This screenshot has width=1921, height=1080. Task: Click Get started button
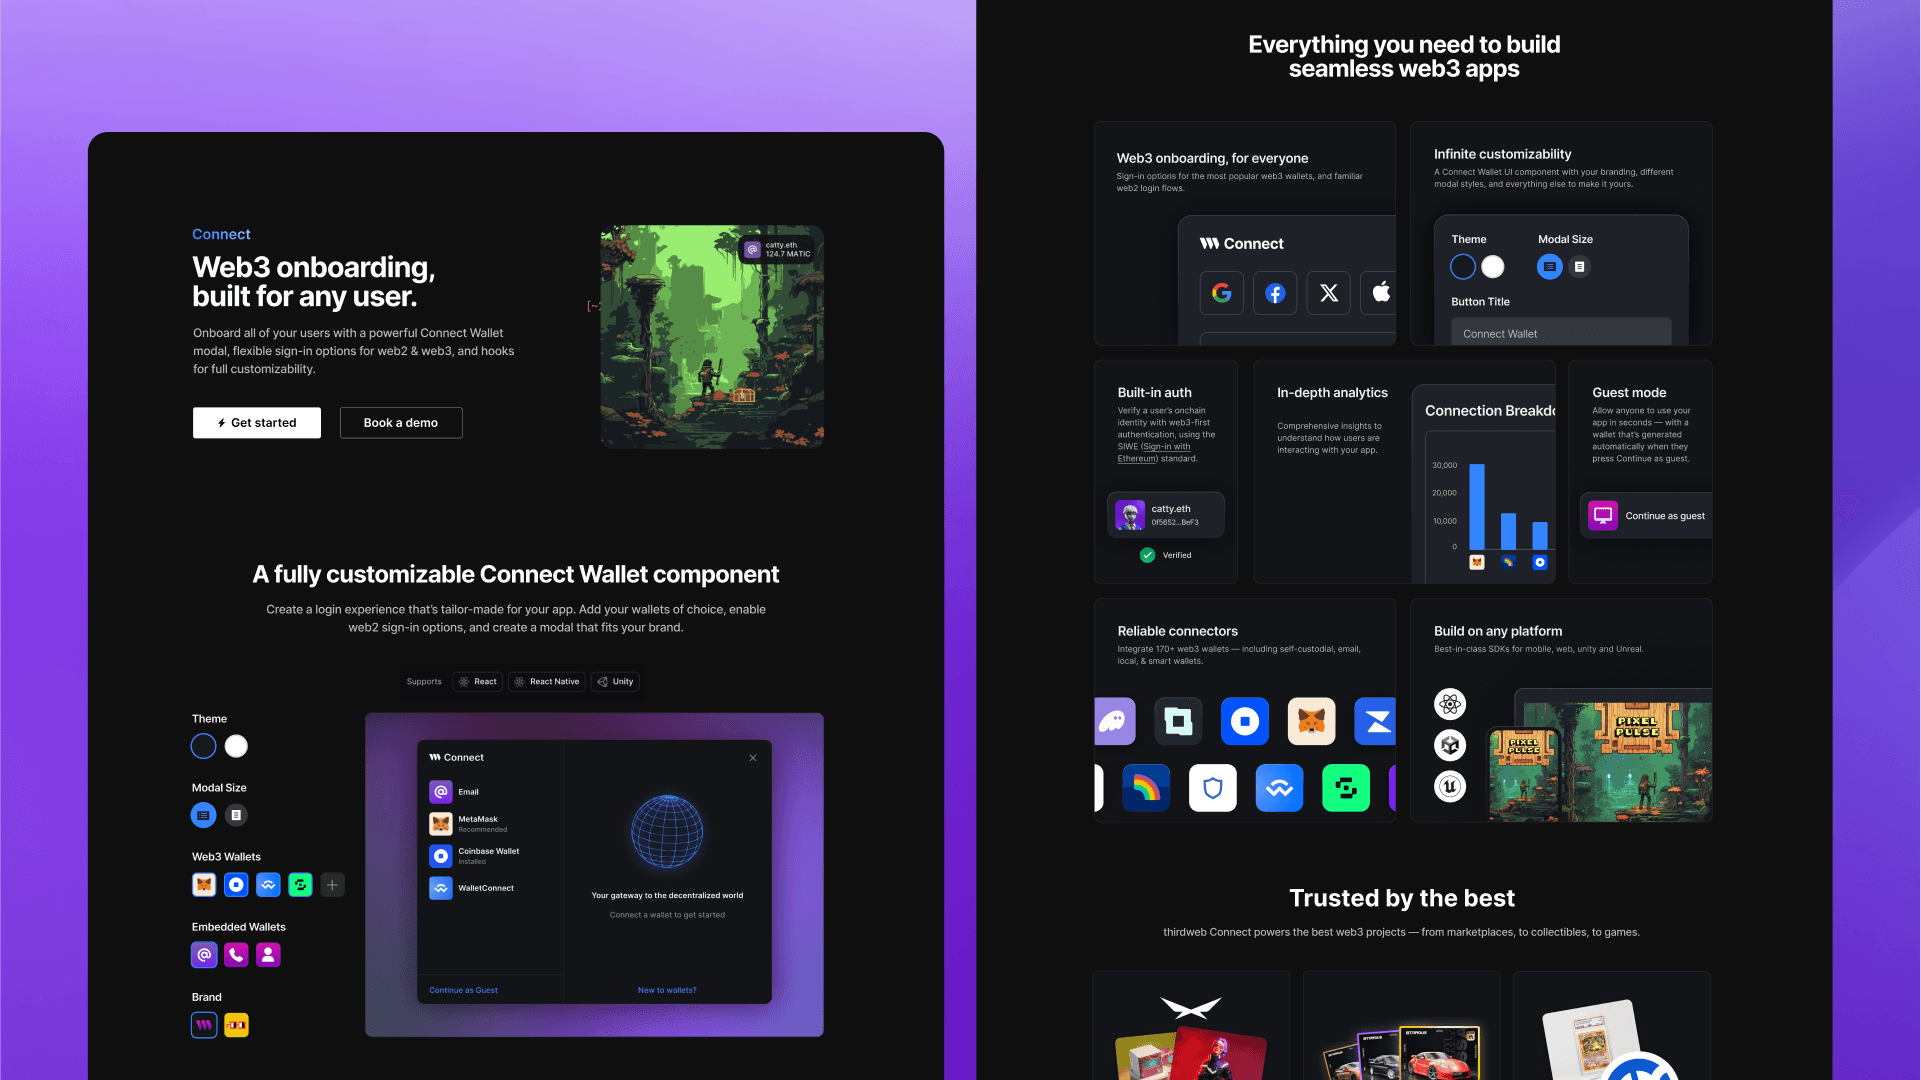pos(256,422)
